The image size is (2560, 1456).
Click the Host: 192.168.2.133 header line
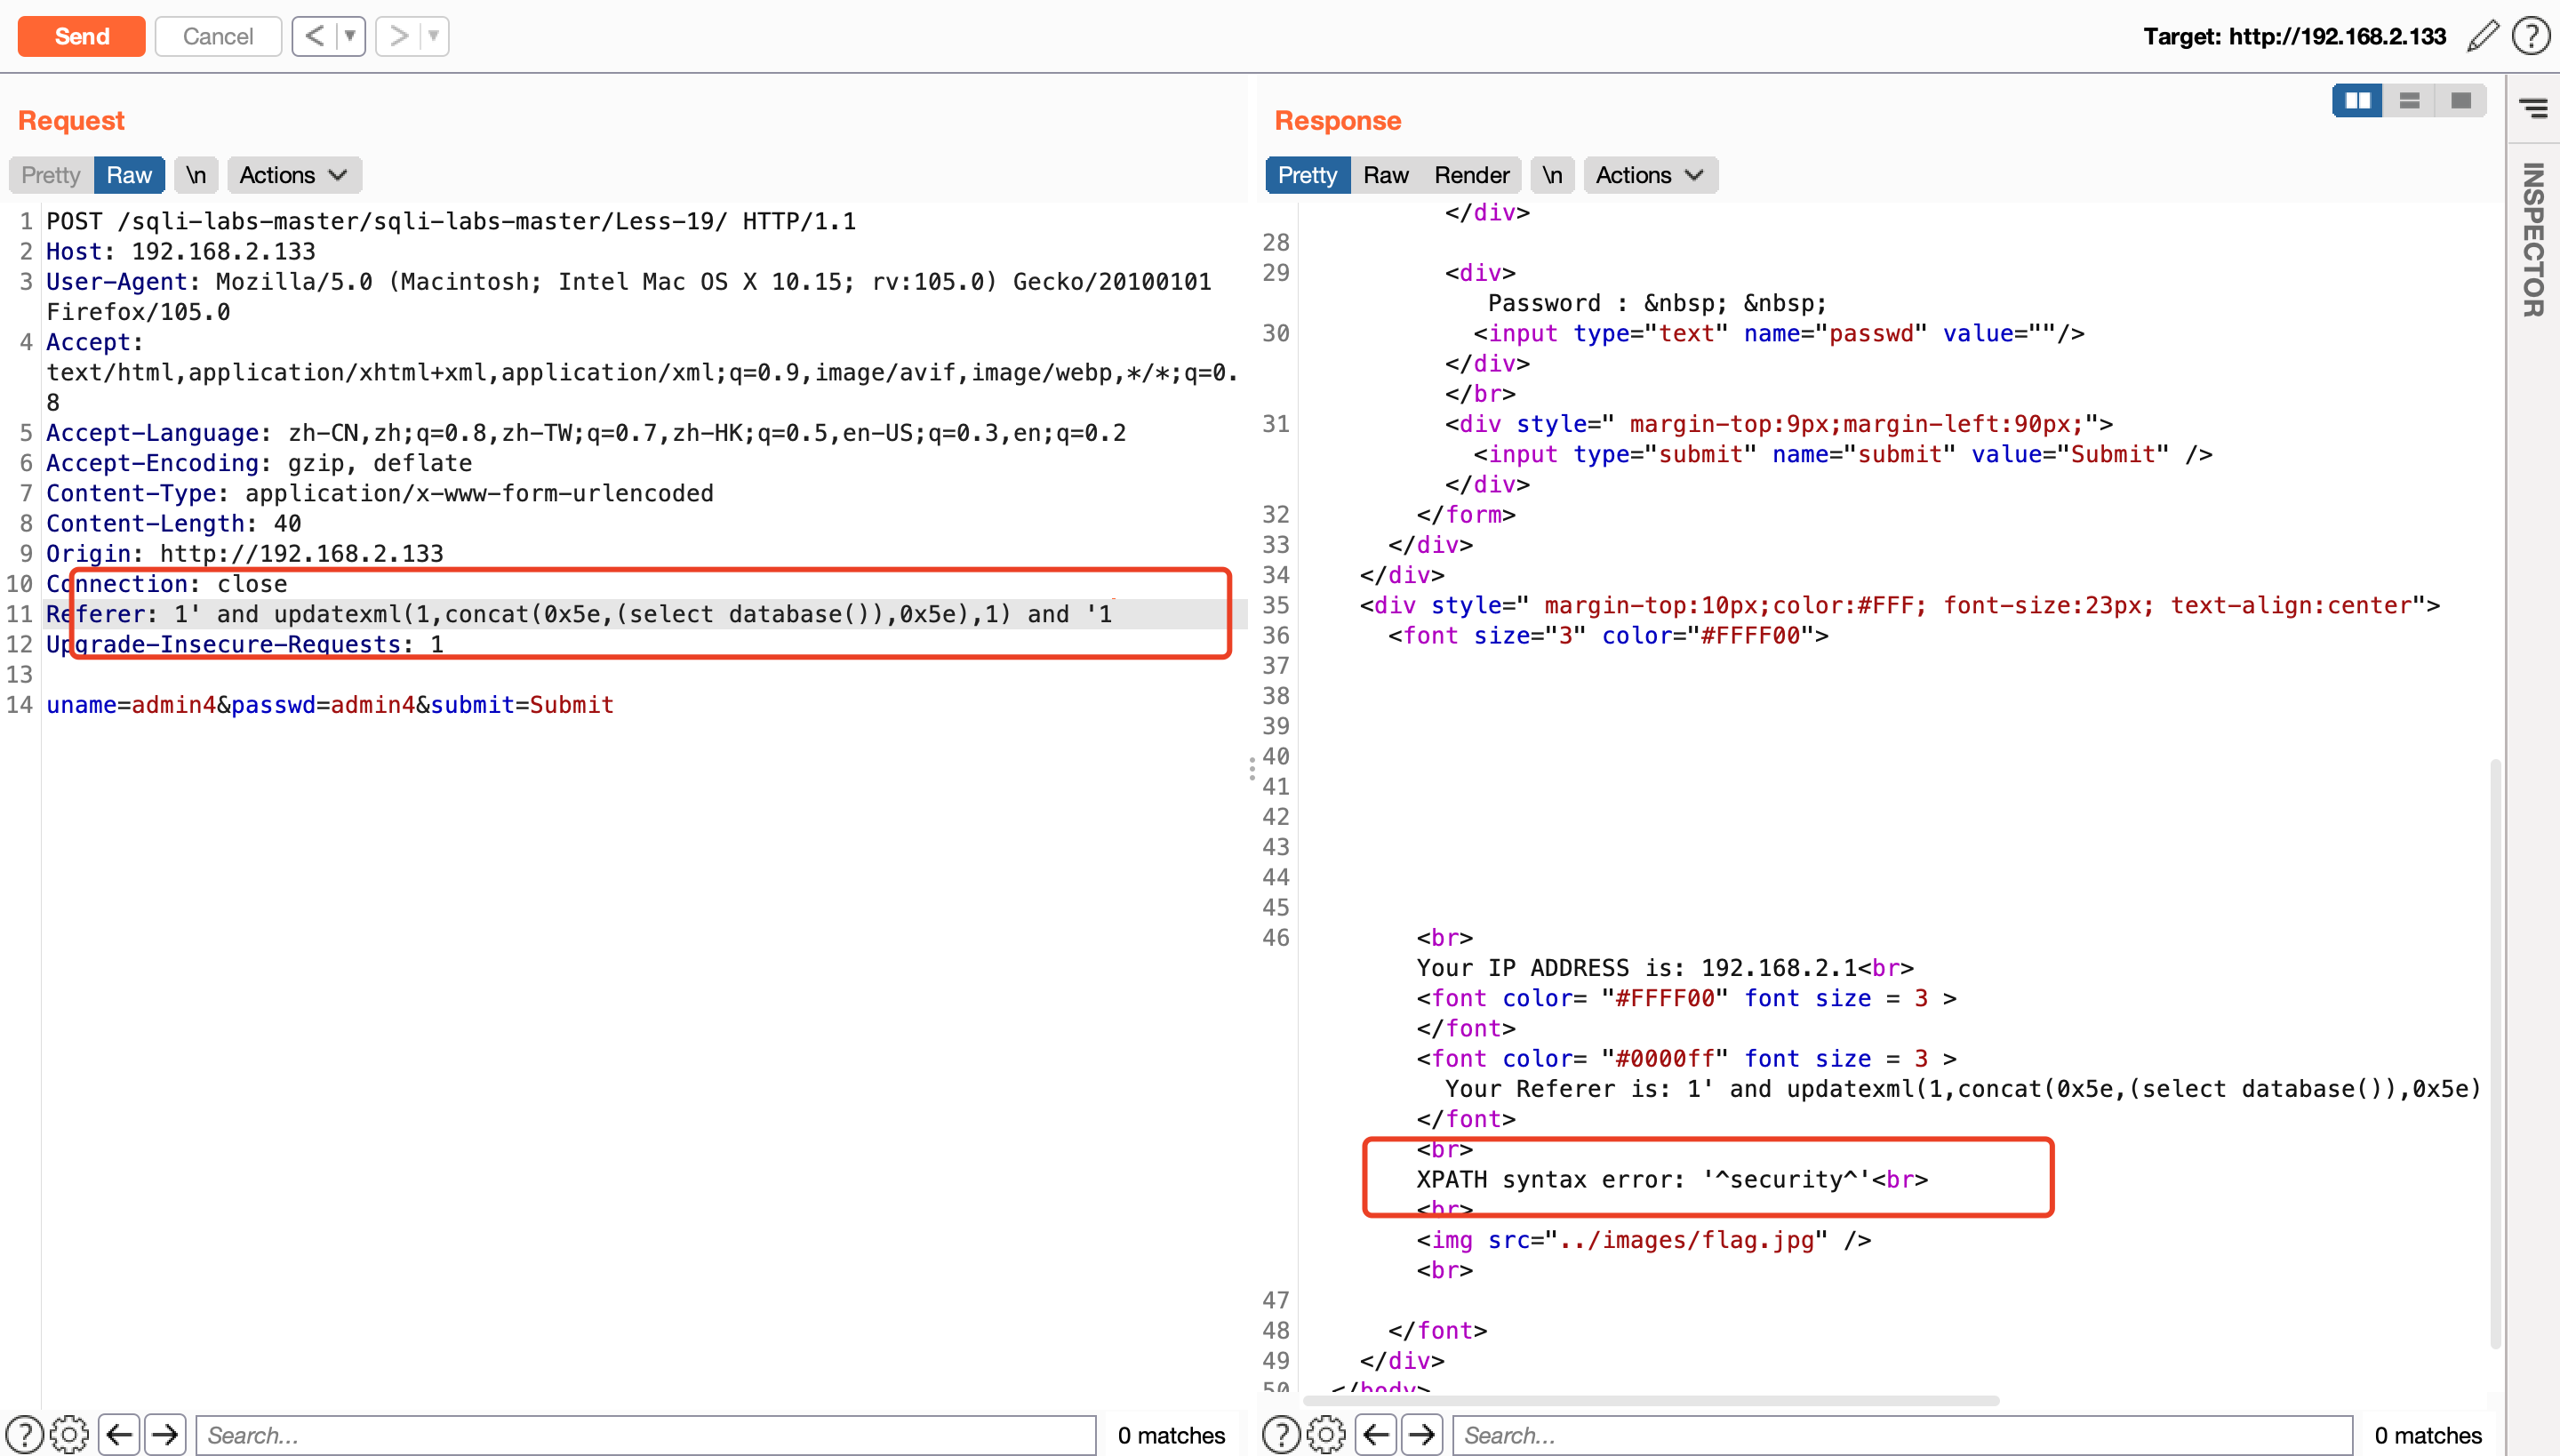click(x=181, y=251)
